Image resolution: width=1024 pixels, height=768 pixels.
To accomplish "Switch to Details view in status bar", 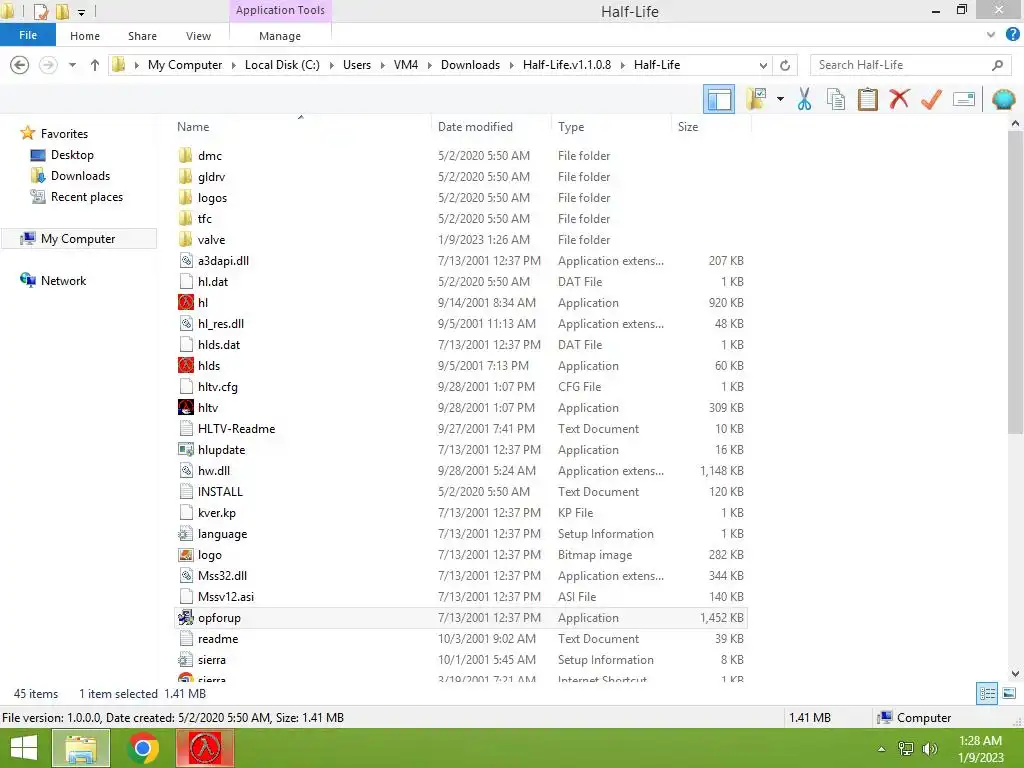I will point(987,694).
